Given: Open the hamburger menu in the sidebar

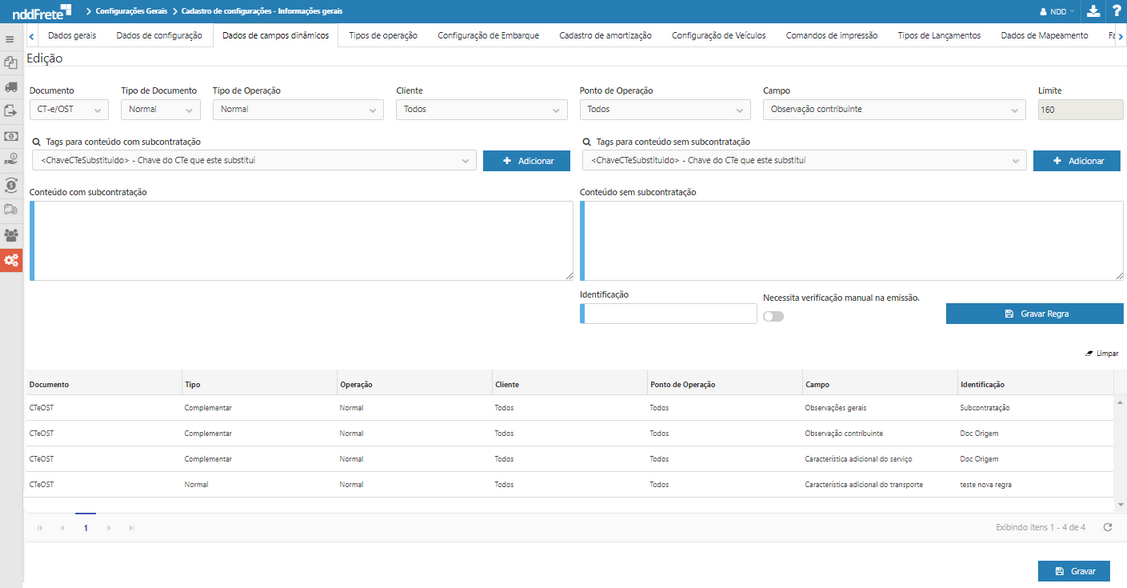Looking at the screenshot, I should [x=11, y=39].
